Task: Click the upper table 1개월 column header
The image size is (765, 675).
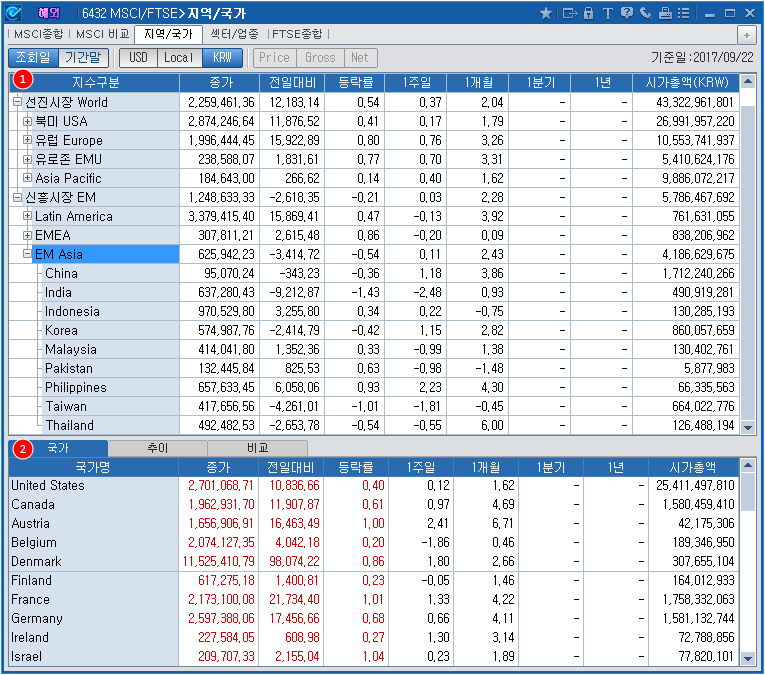Action: click(x=478, y=82)
